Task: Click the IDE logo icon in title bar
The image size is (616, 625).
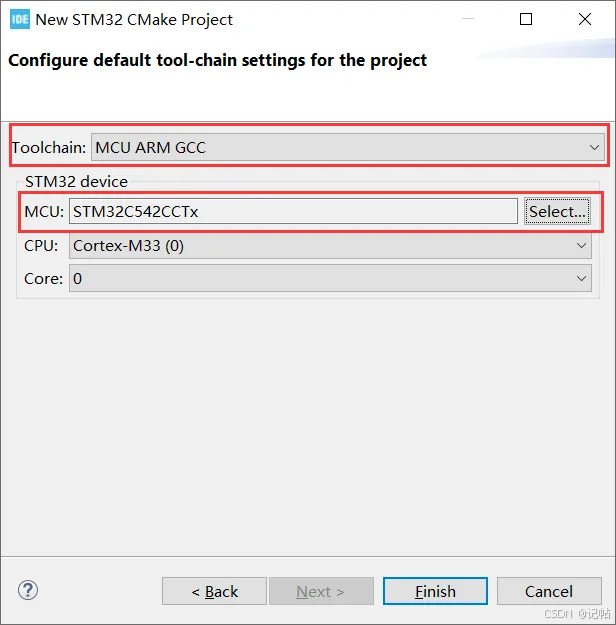Action: point(20,19)
